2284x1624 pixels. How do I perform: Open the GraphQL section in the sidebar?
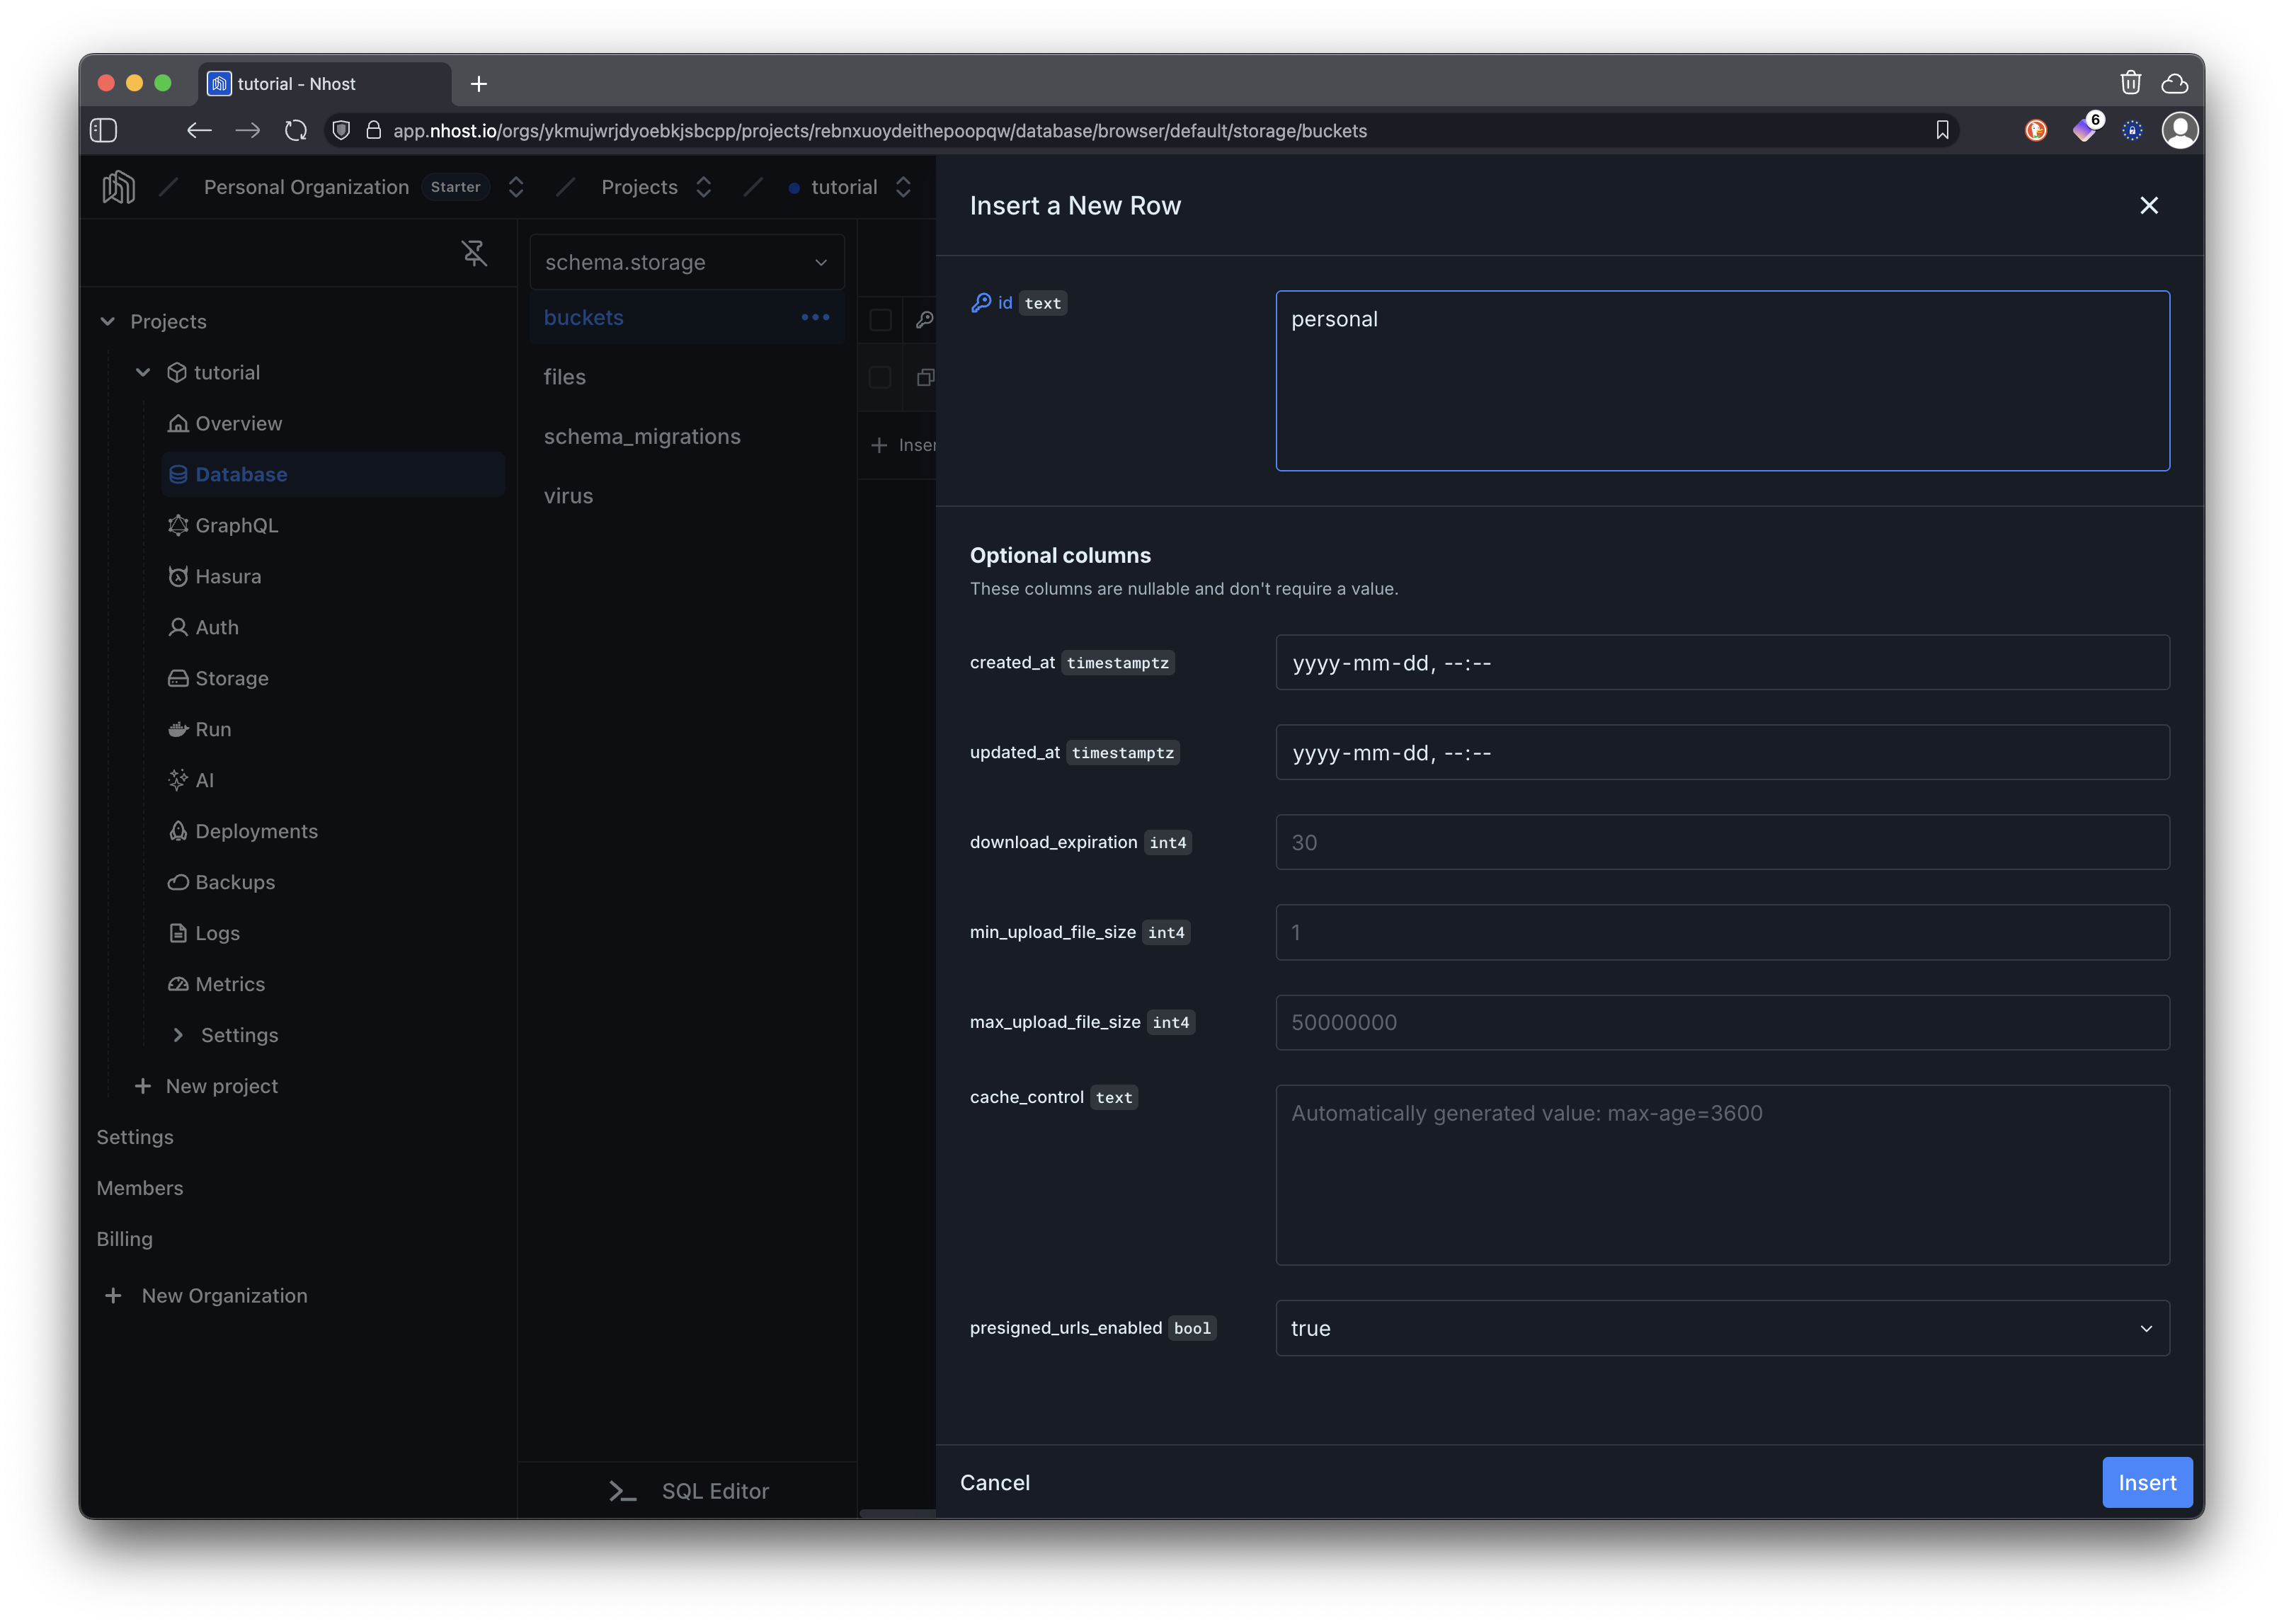236,525
